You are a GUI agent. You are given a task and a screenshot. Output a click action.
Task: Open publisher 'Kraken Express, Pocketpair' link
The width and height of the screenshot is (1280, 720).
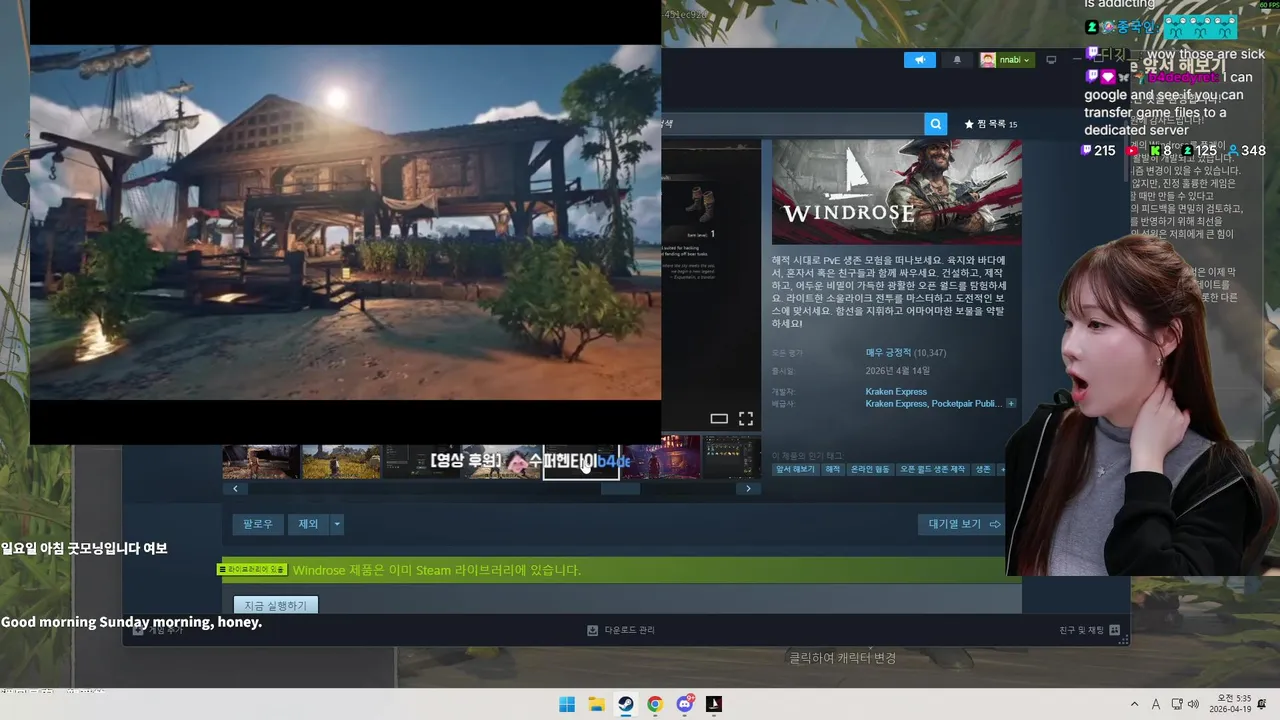click(933, 404)
